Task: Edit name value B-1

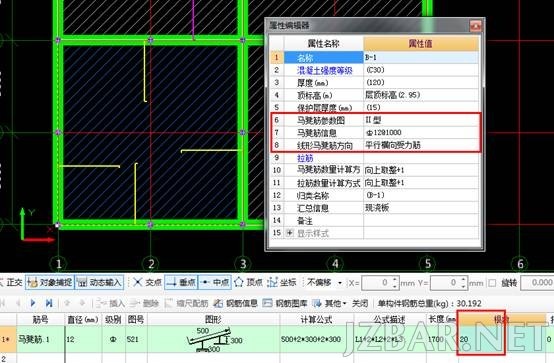Action: click(x=421, y=57)
